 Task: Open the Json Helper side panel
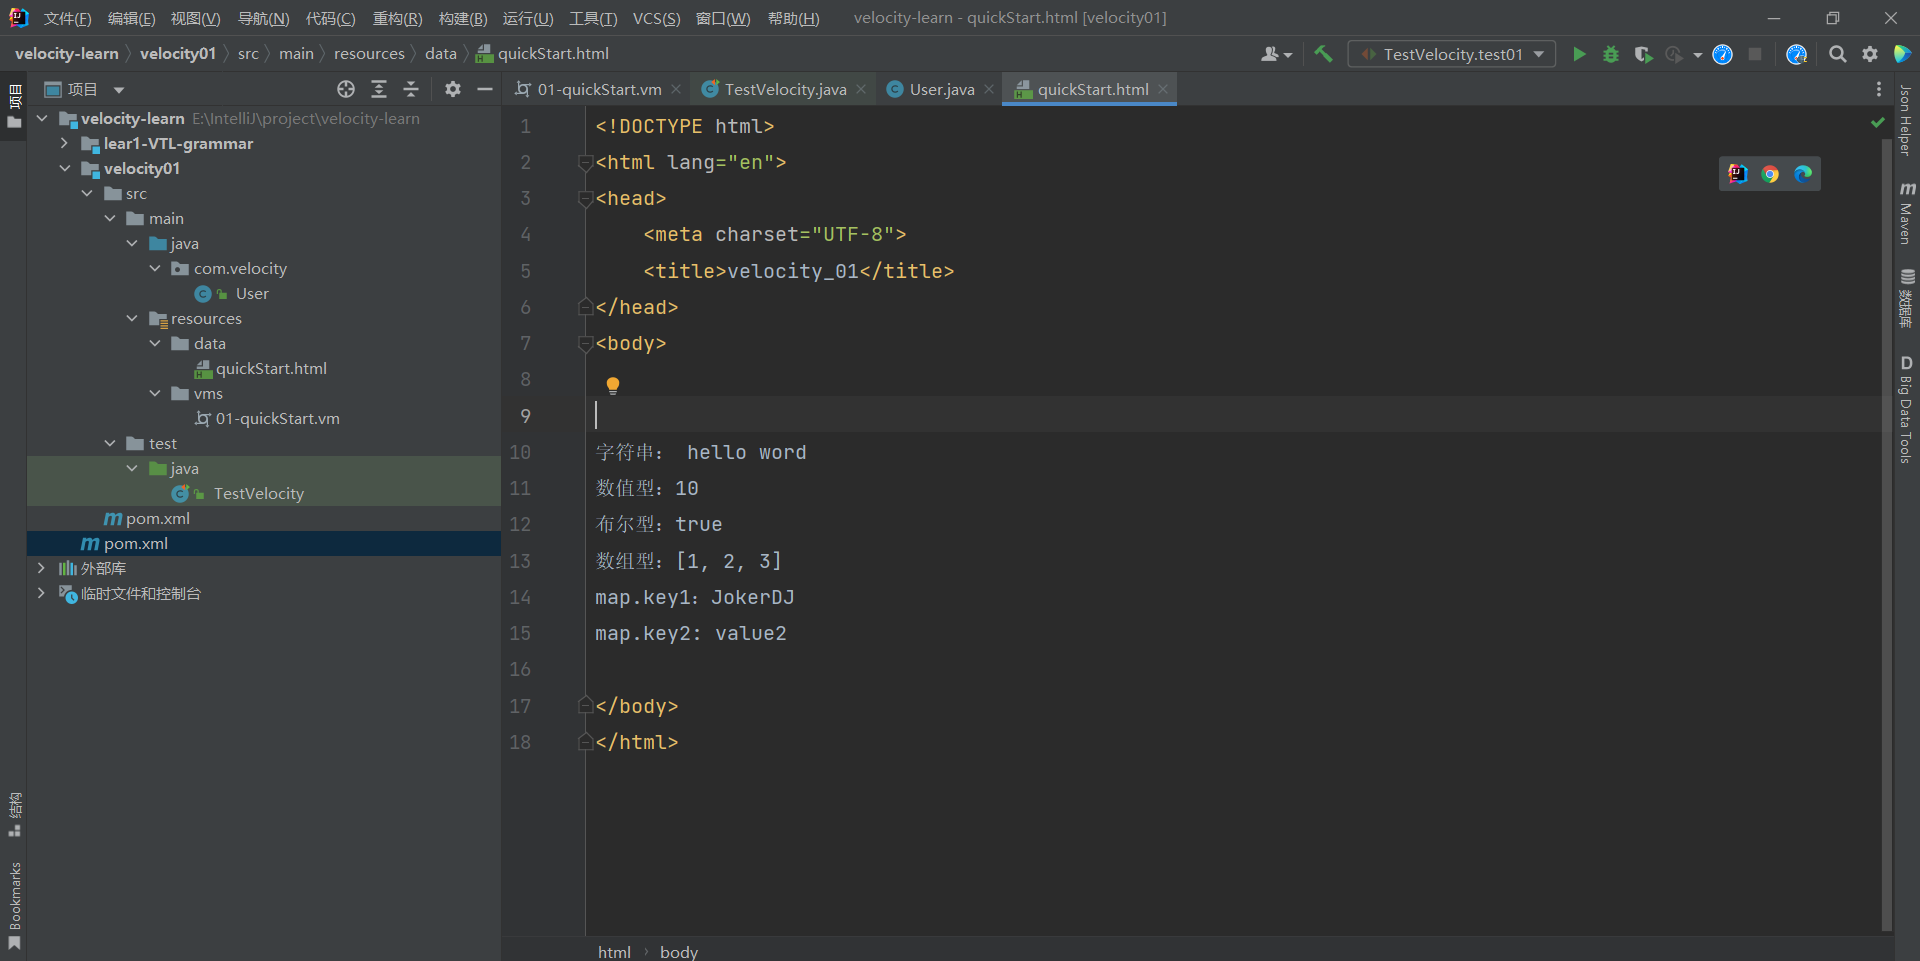pyautogui.click(x=1906, y=120)
